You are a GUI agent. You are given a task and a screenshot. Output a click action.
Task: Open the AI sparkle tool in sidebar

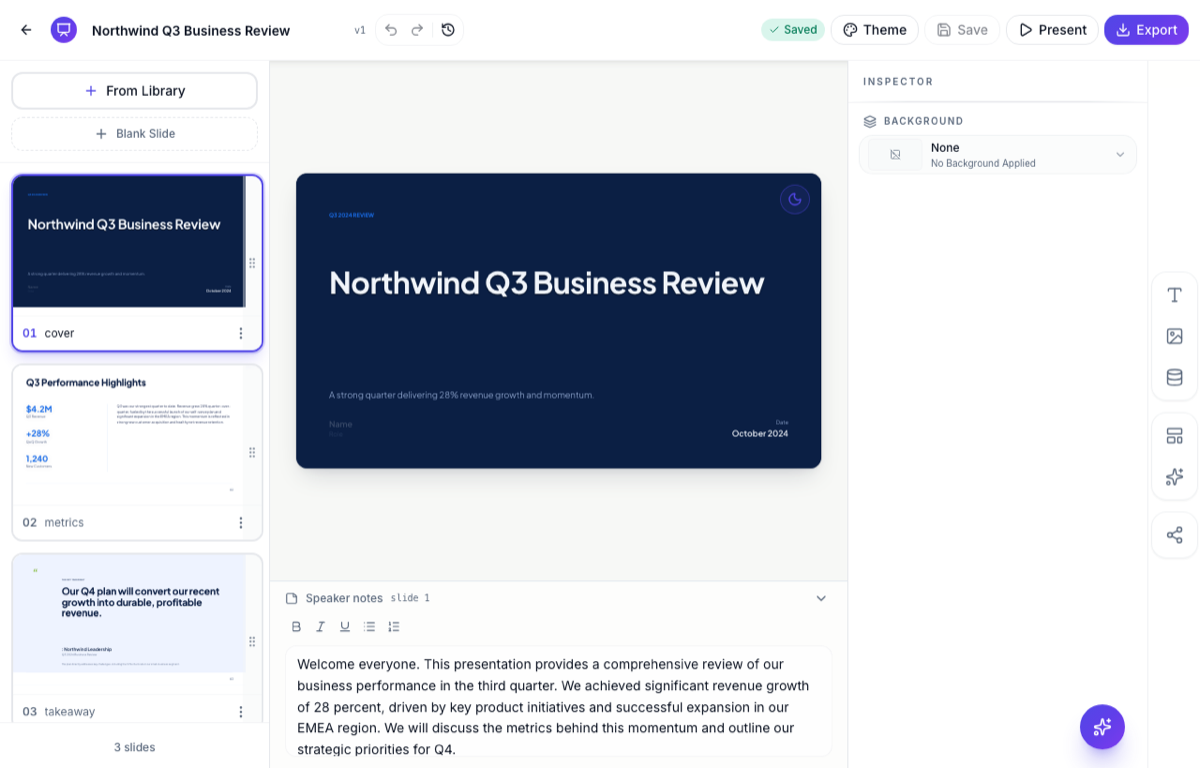[1175, 477]
